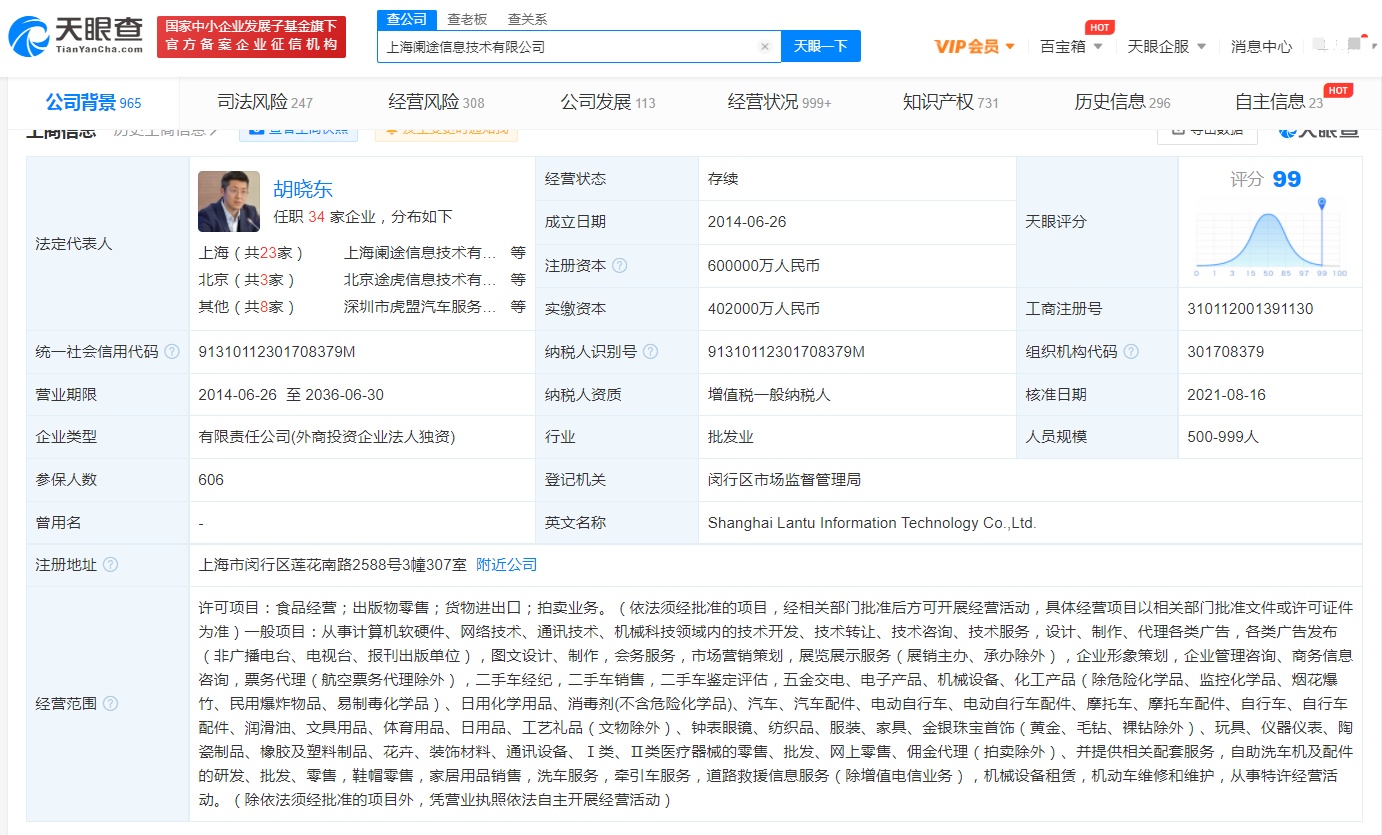Open the 历史信息 tab

pos(1122,102)
